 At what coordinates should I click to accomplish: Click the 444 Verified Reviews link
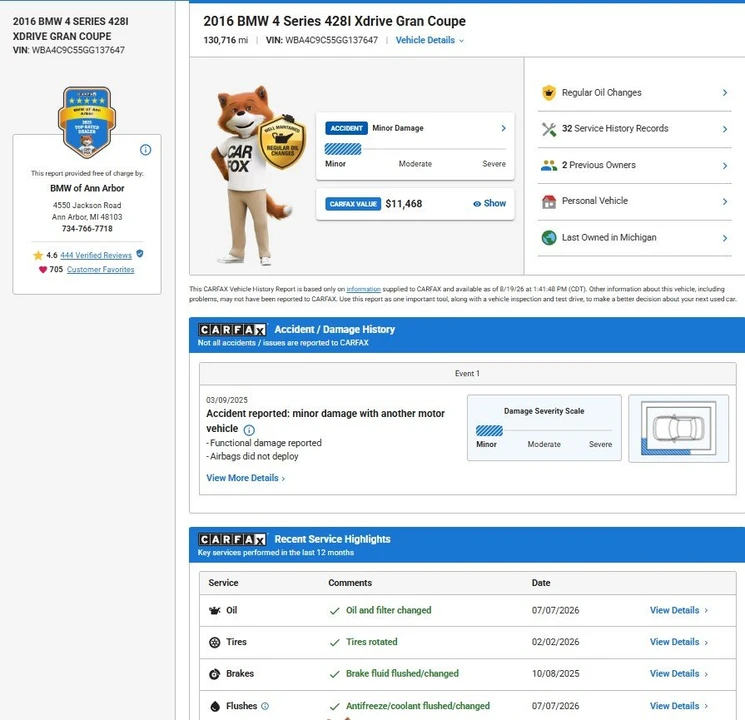click(96, 255)
